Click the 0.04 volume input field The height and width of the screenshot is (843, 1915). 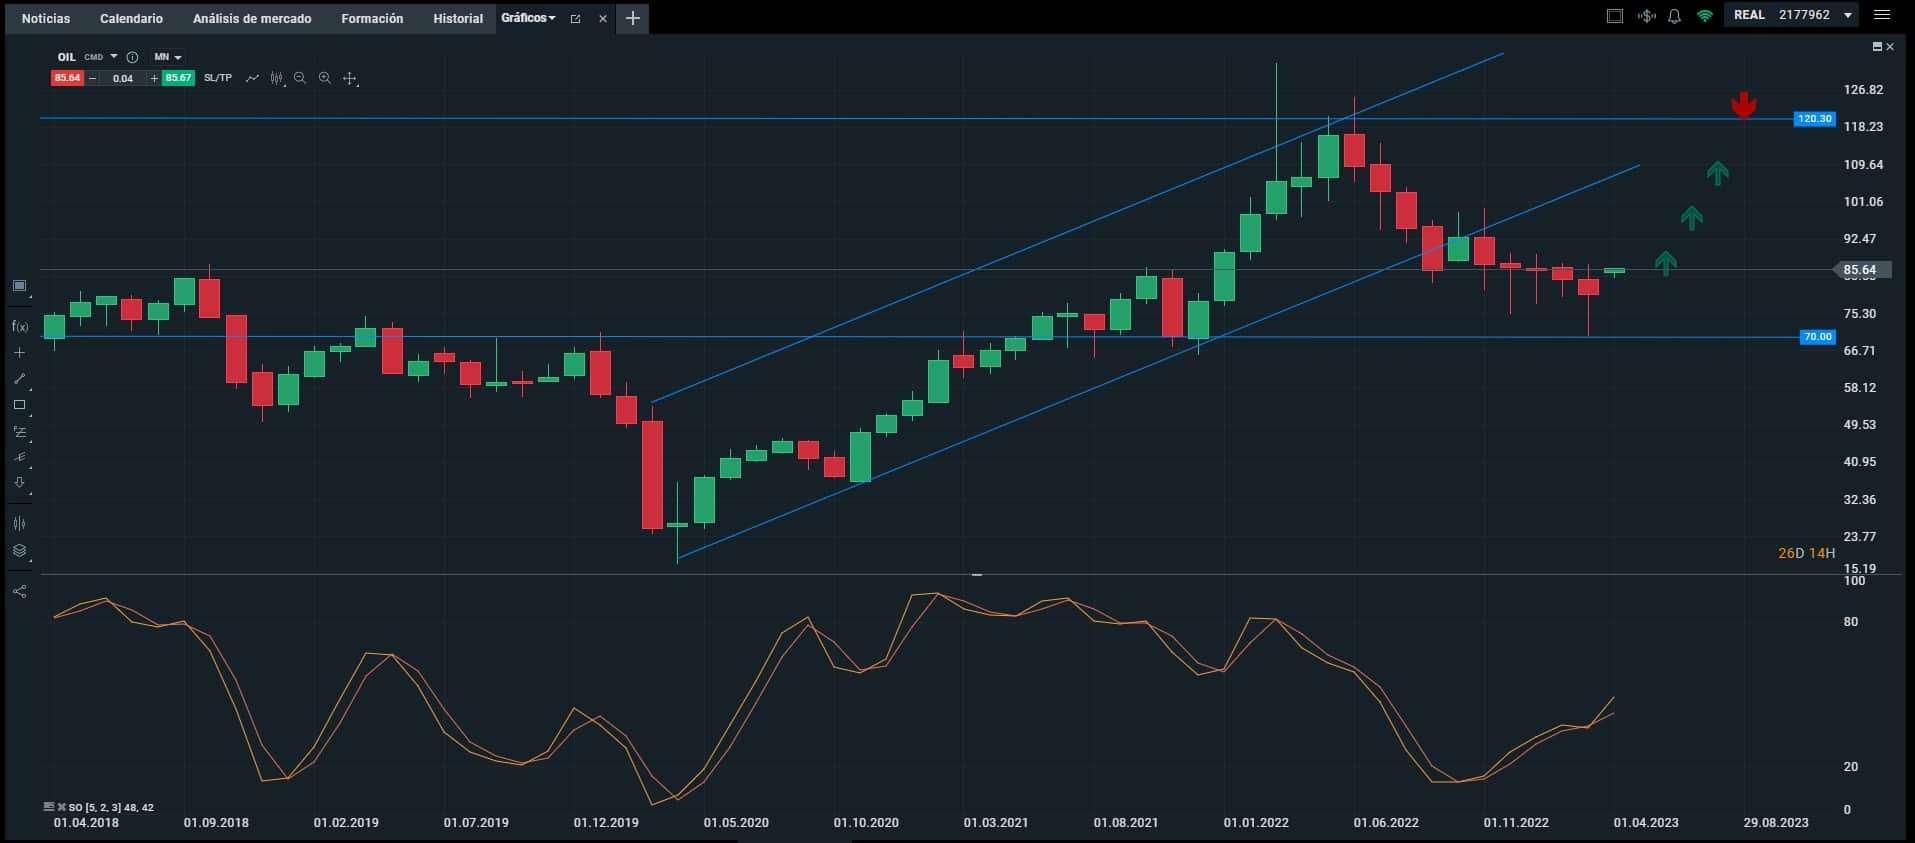click(123, 78)
